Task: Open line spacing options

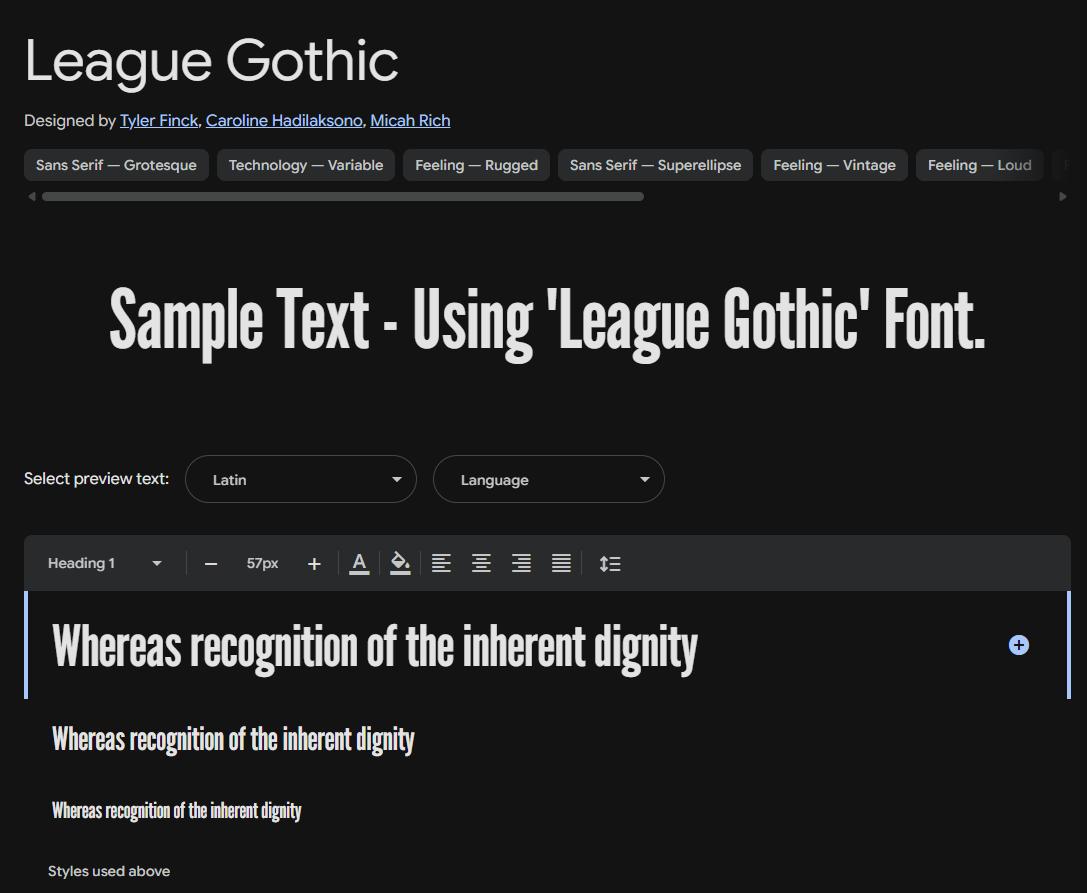Action: [x=610, y=564]
